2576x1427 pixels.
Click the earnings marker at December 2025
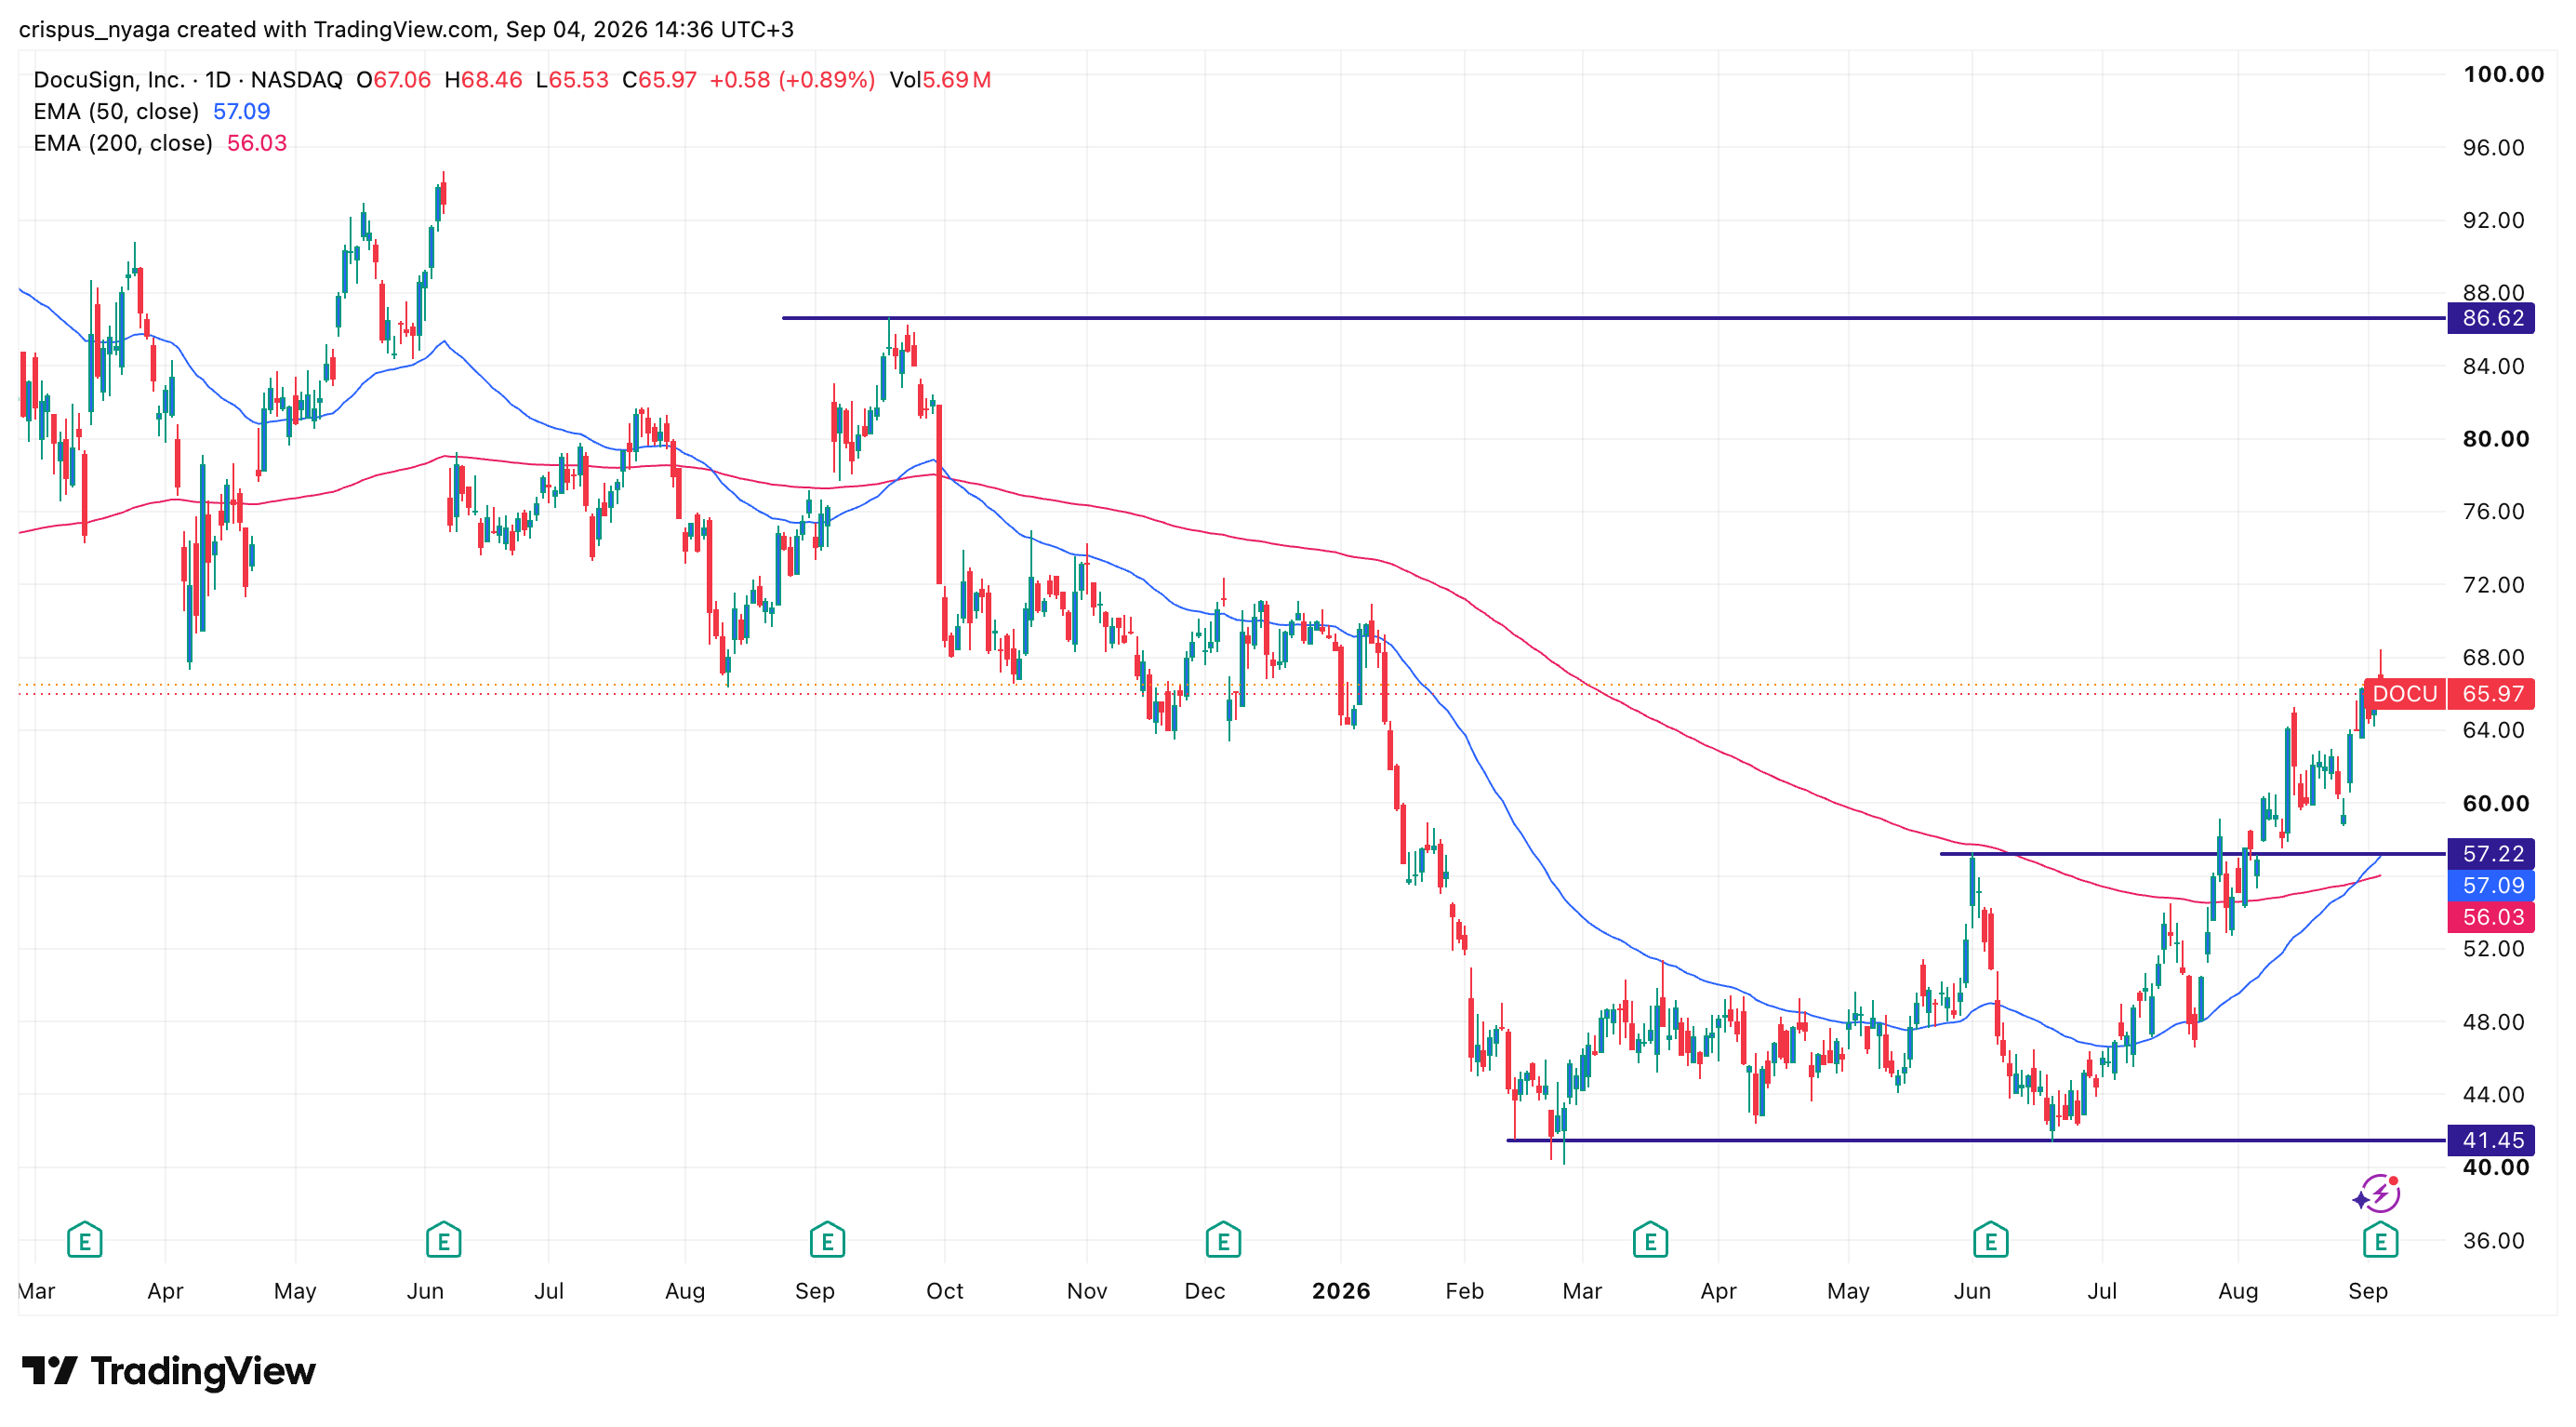click(1223, 1241)
